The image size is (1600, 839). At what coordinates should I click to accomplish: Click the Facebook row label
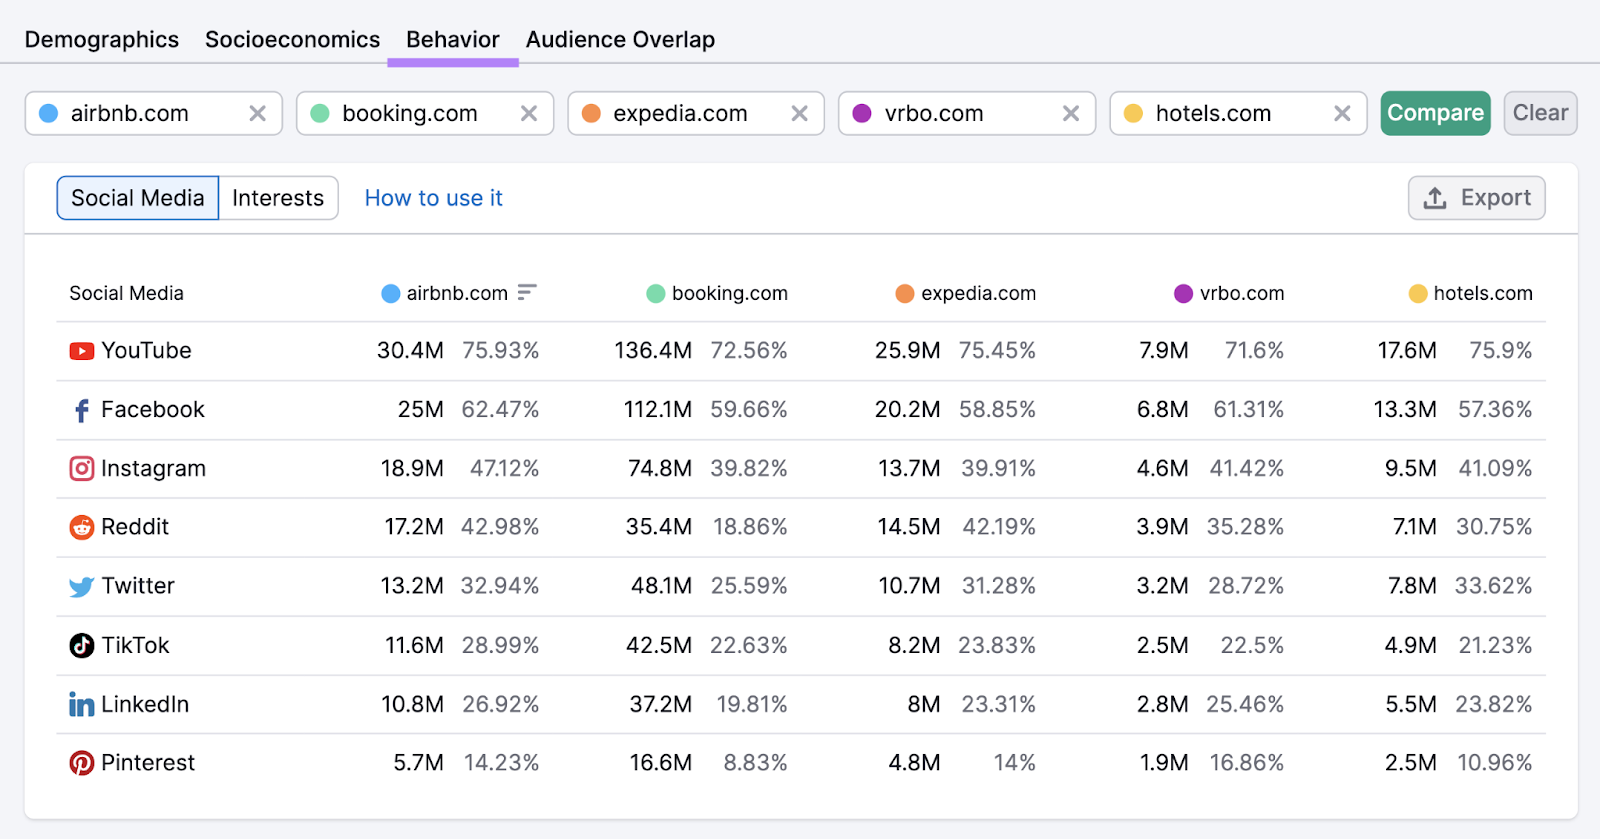[153, 410]
